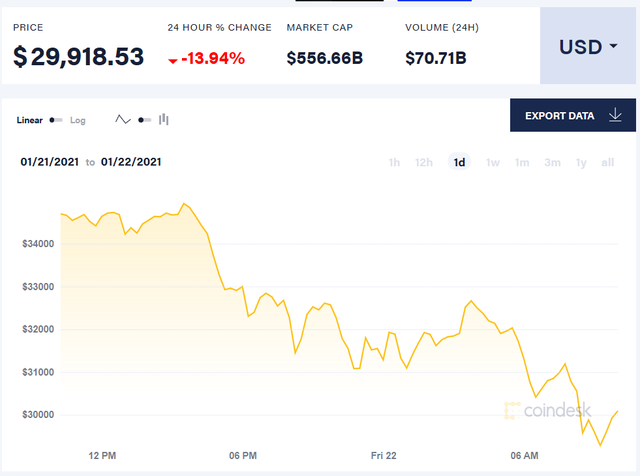
Task: Click the download arrow icon
Action: tap(615, 116)
